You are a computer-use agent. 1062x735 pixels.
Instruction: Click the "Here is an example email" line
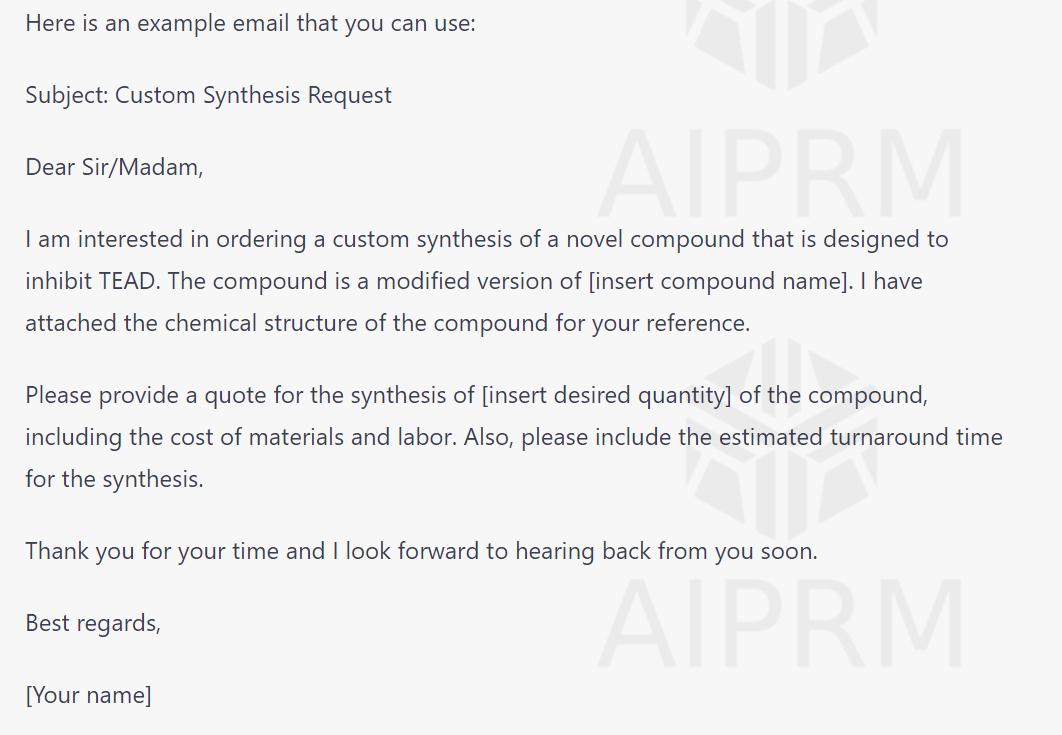click(x=250, y=23)
